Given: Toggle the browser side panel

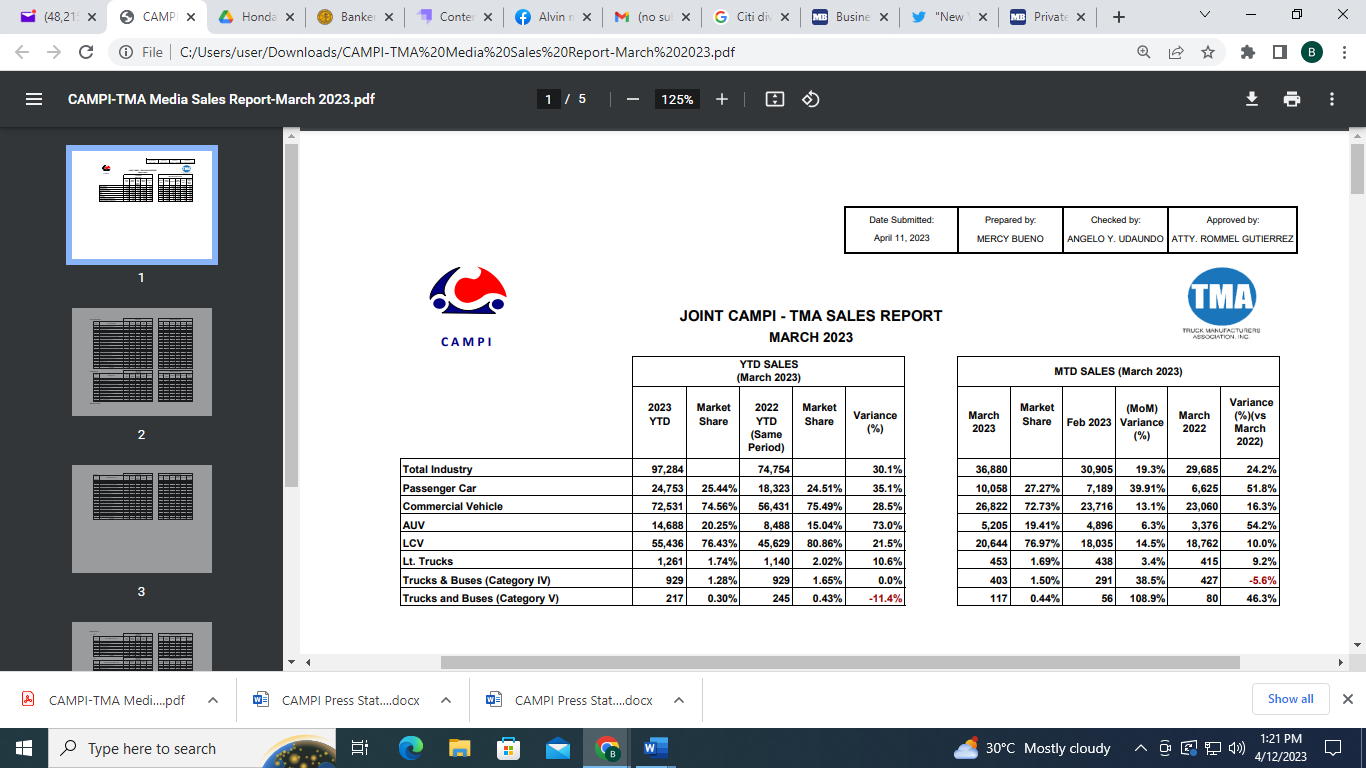Looking at the screenshot, I should pyautogui.click(x=1279, y=52).
